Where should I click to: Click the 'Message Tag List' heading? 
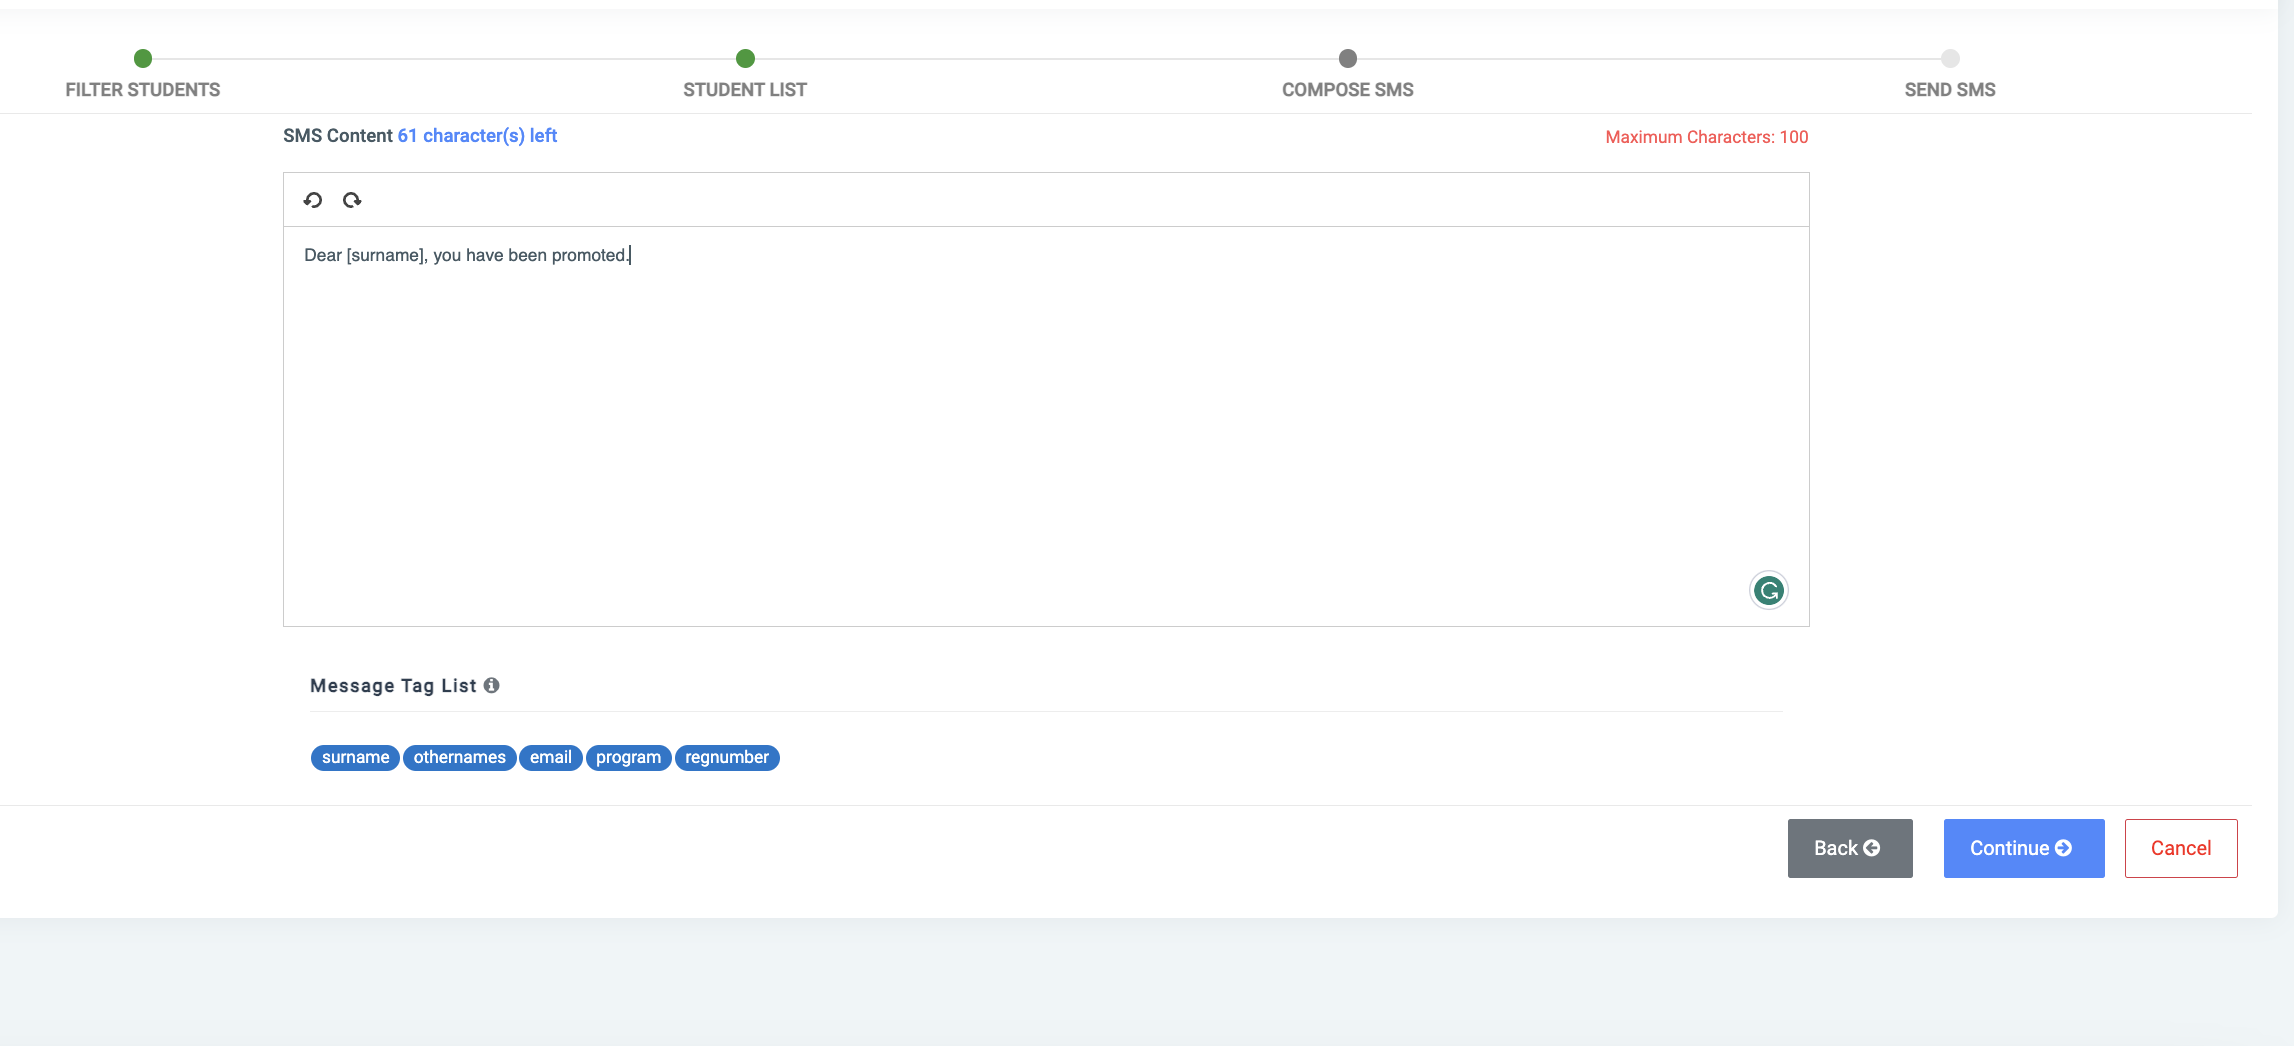(393, 686)
